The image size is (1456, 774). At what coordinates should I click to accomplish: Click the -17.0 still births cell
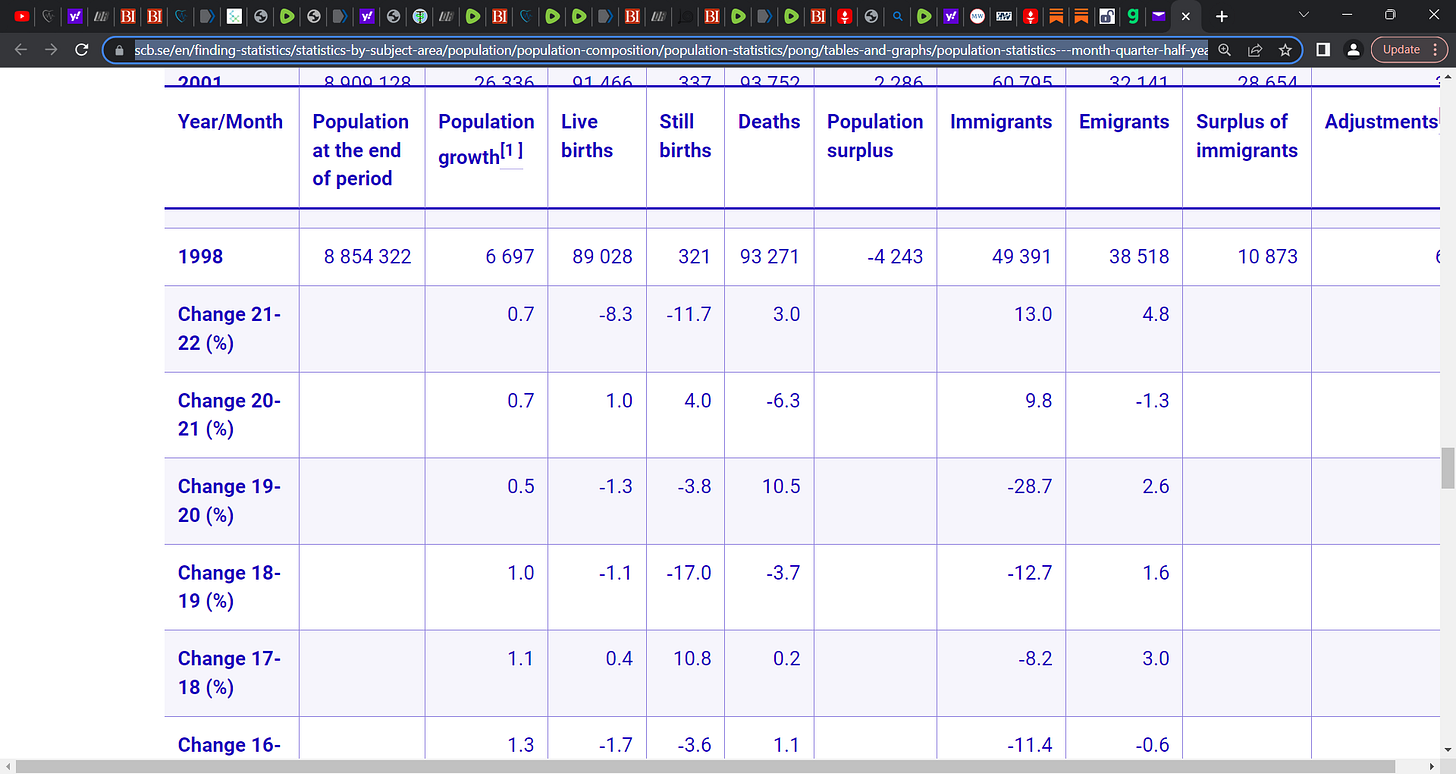(x=688, y=573)
